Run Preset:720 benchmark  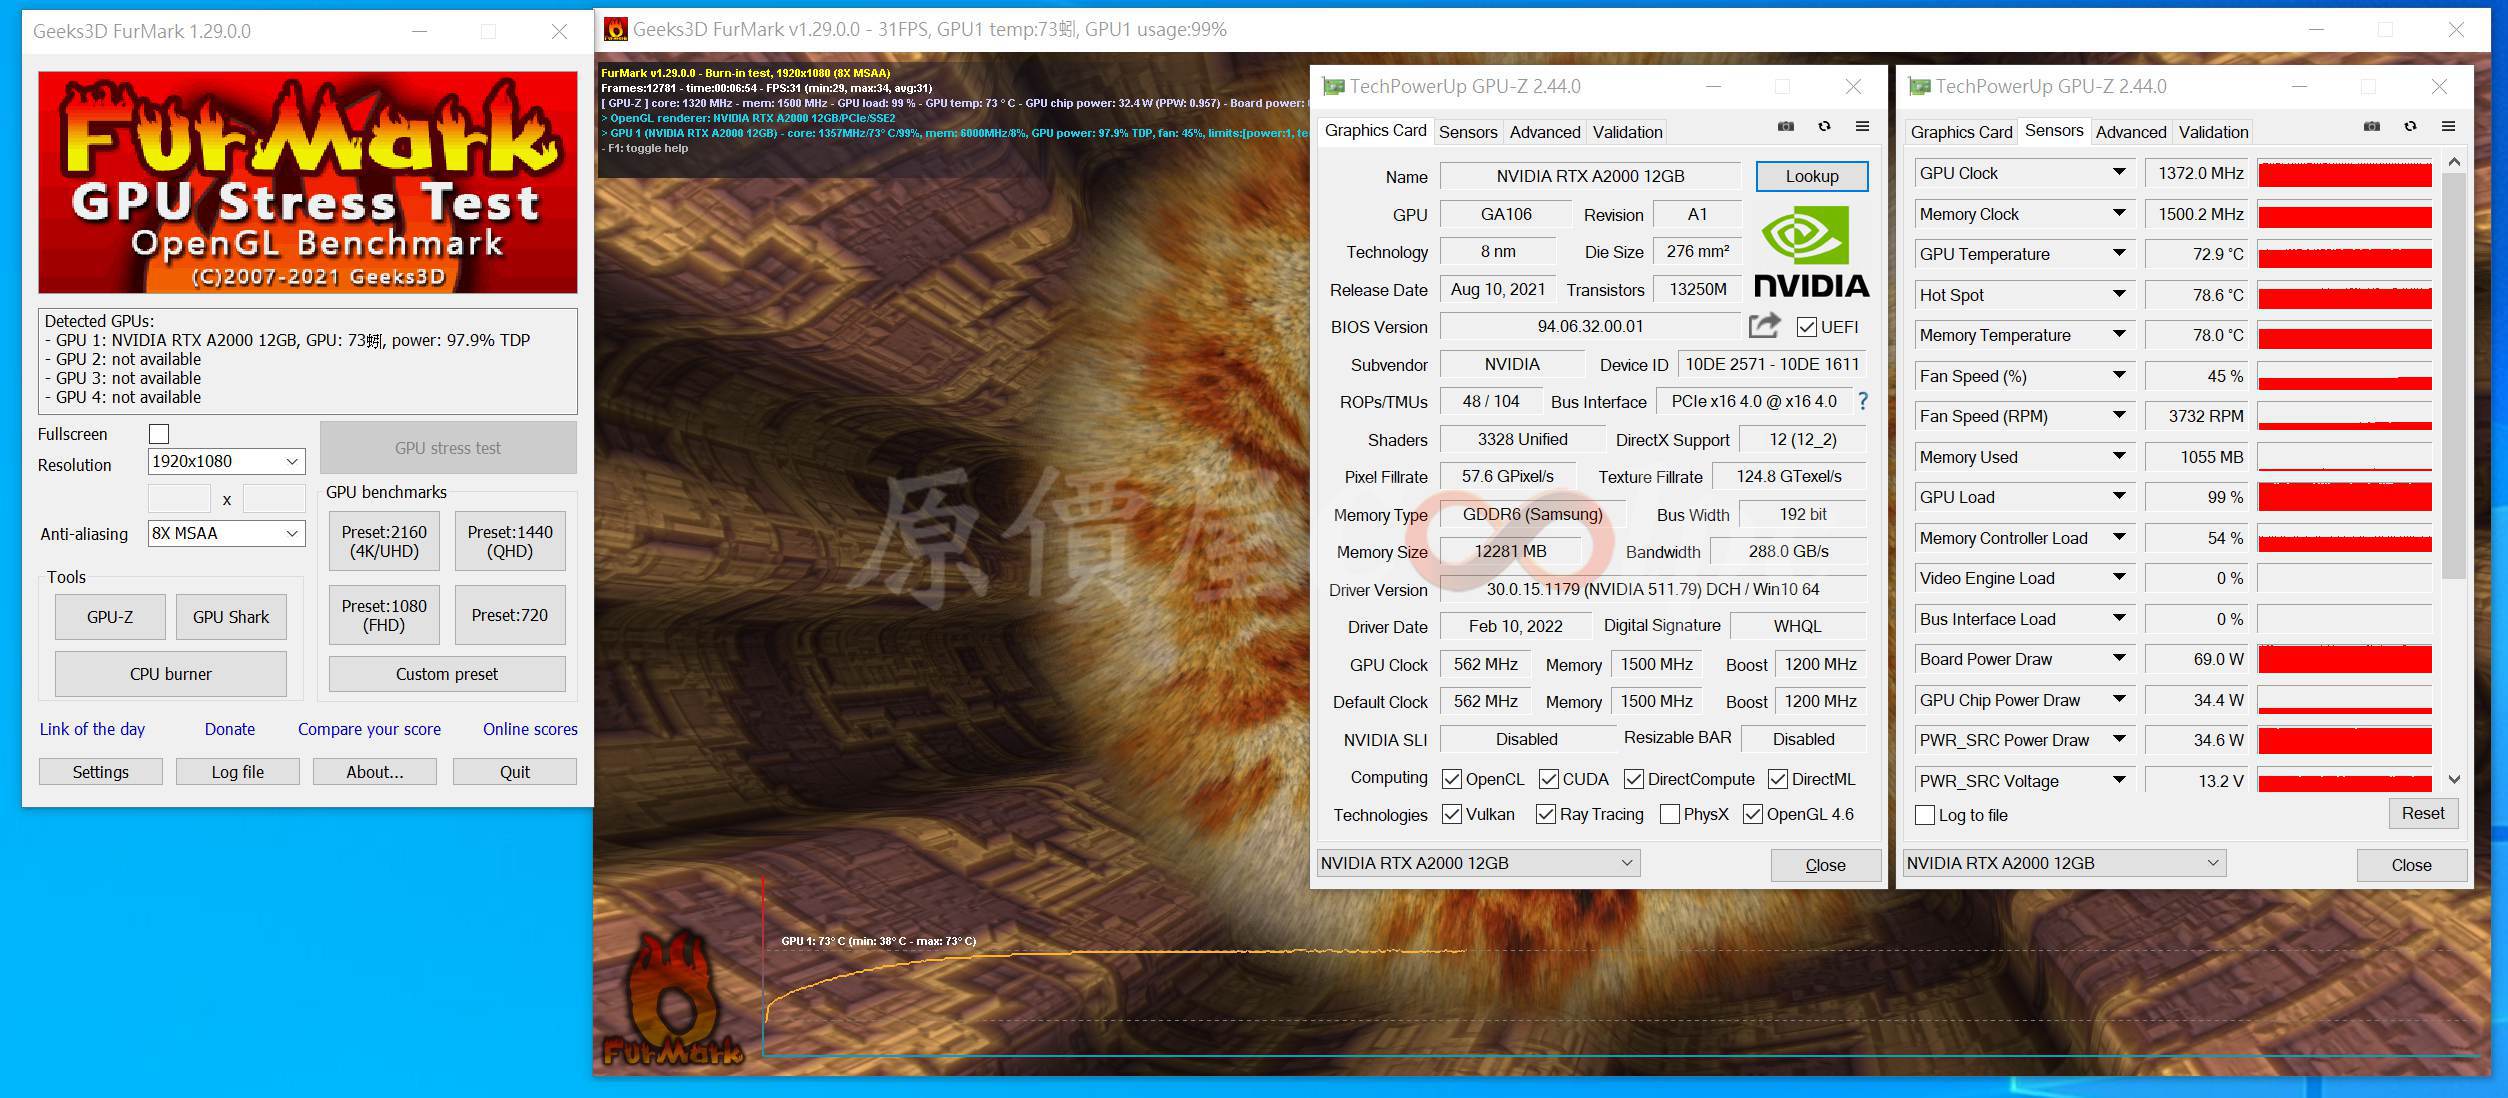coord(510,615)
